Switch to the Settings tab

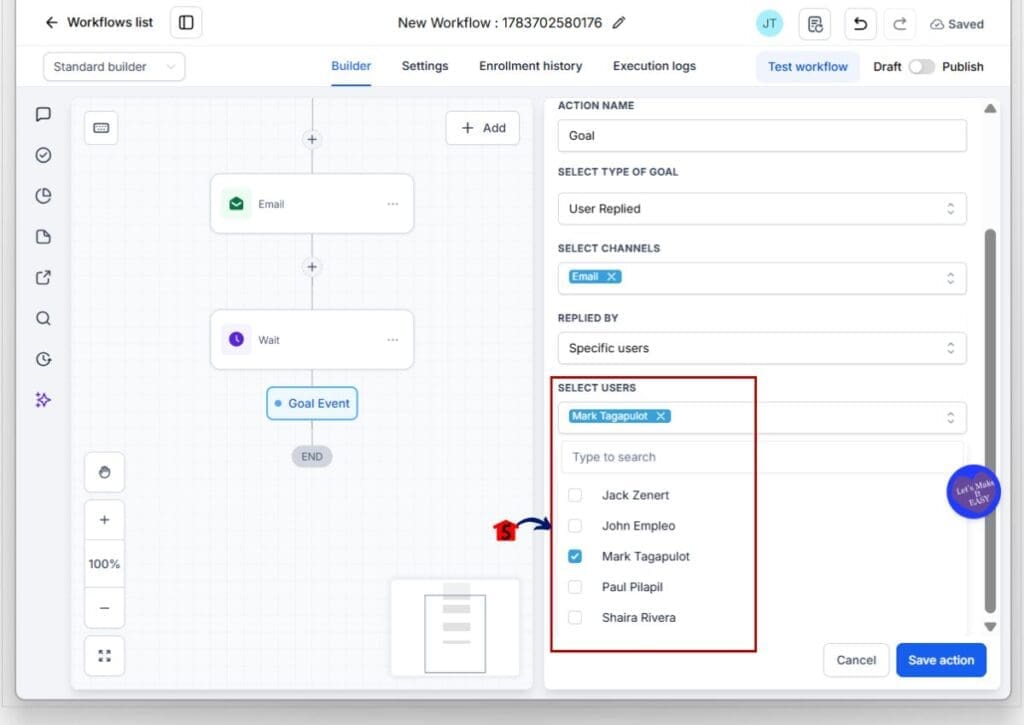pos(424,66)
